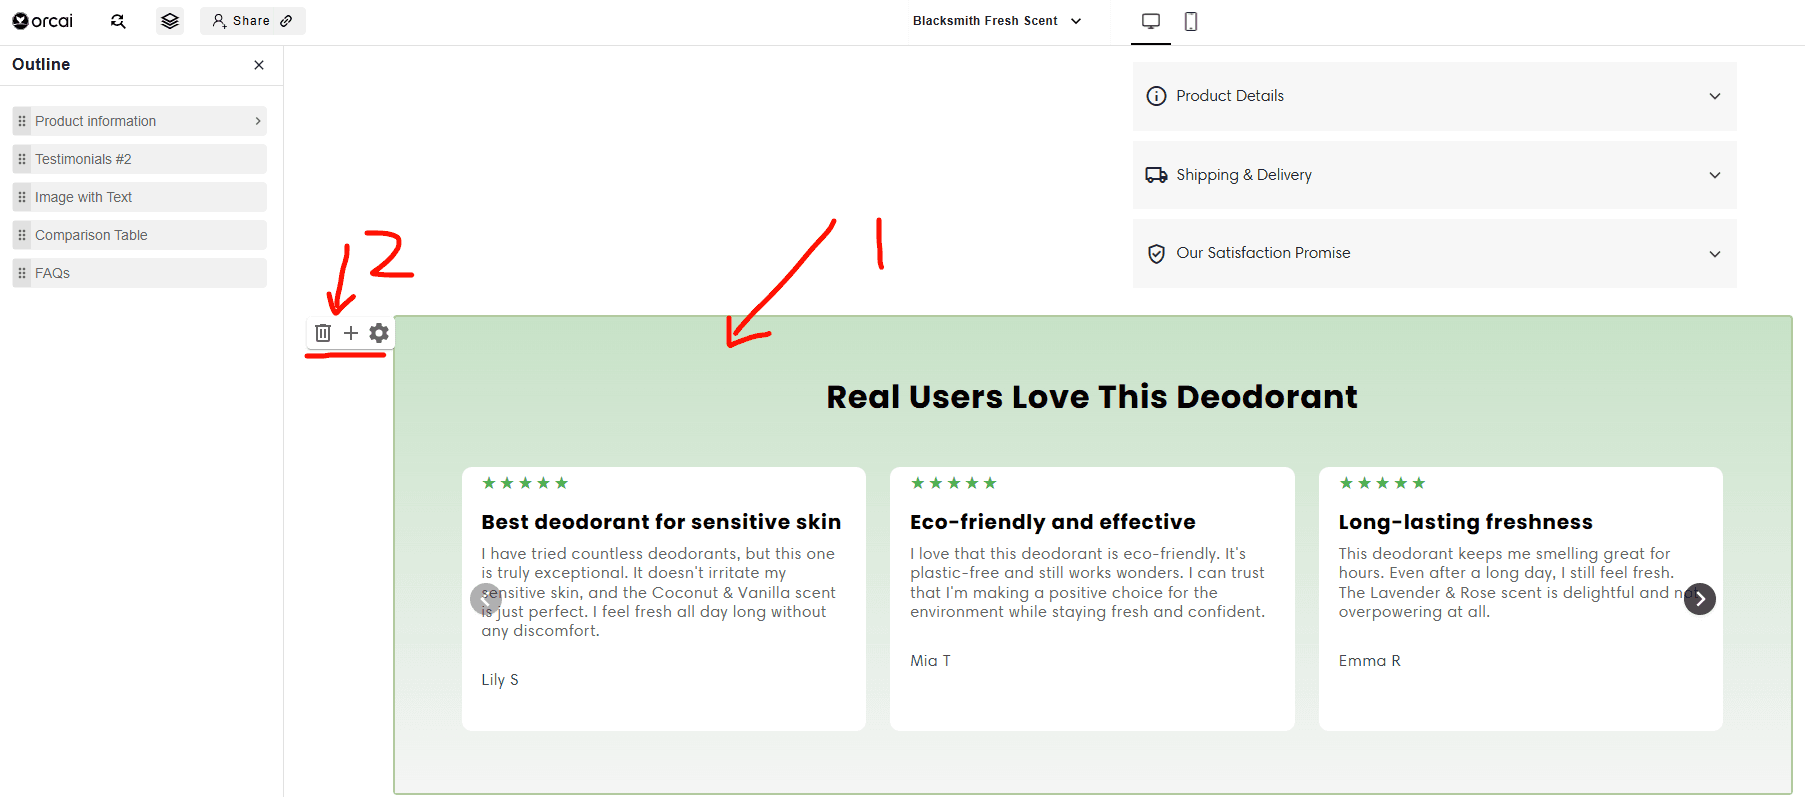Select Product information in outline
Screen dimensions: 1805x797
click(x=140, y=121)
